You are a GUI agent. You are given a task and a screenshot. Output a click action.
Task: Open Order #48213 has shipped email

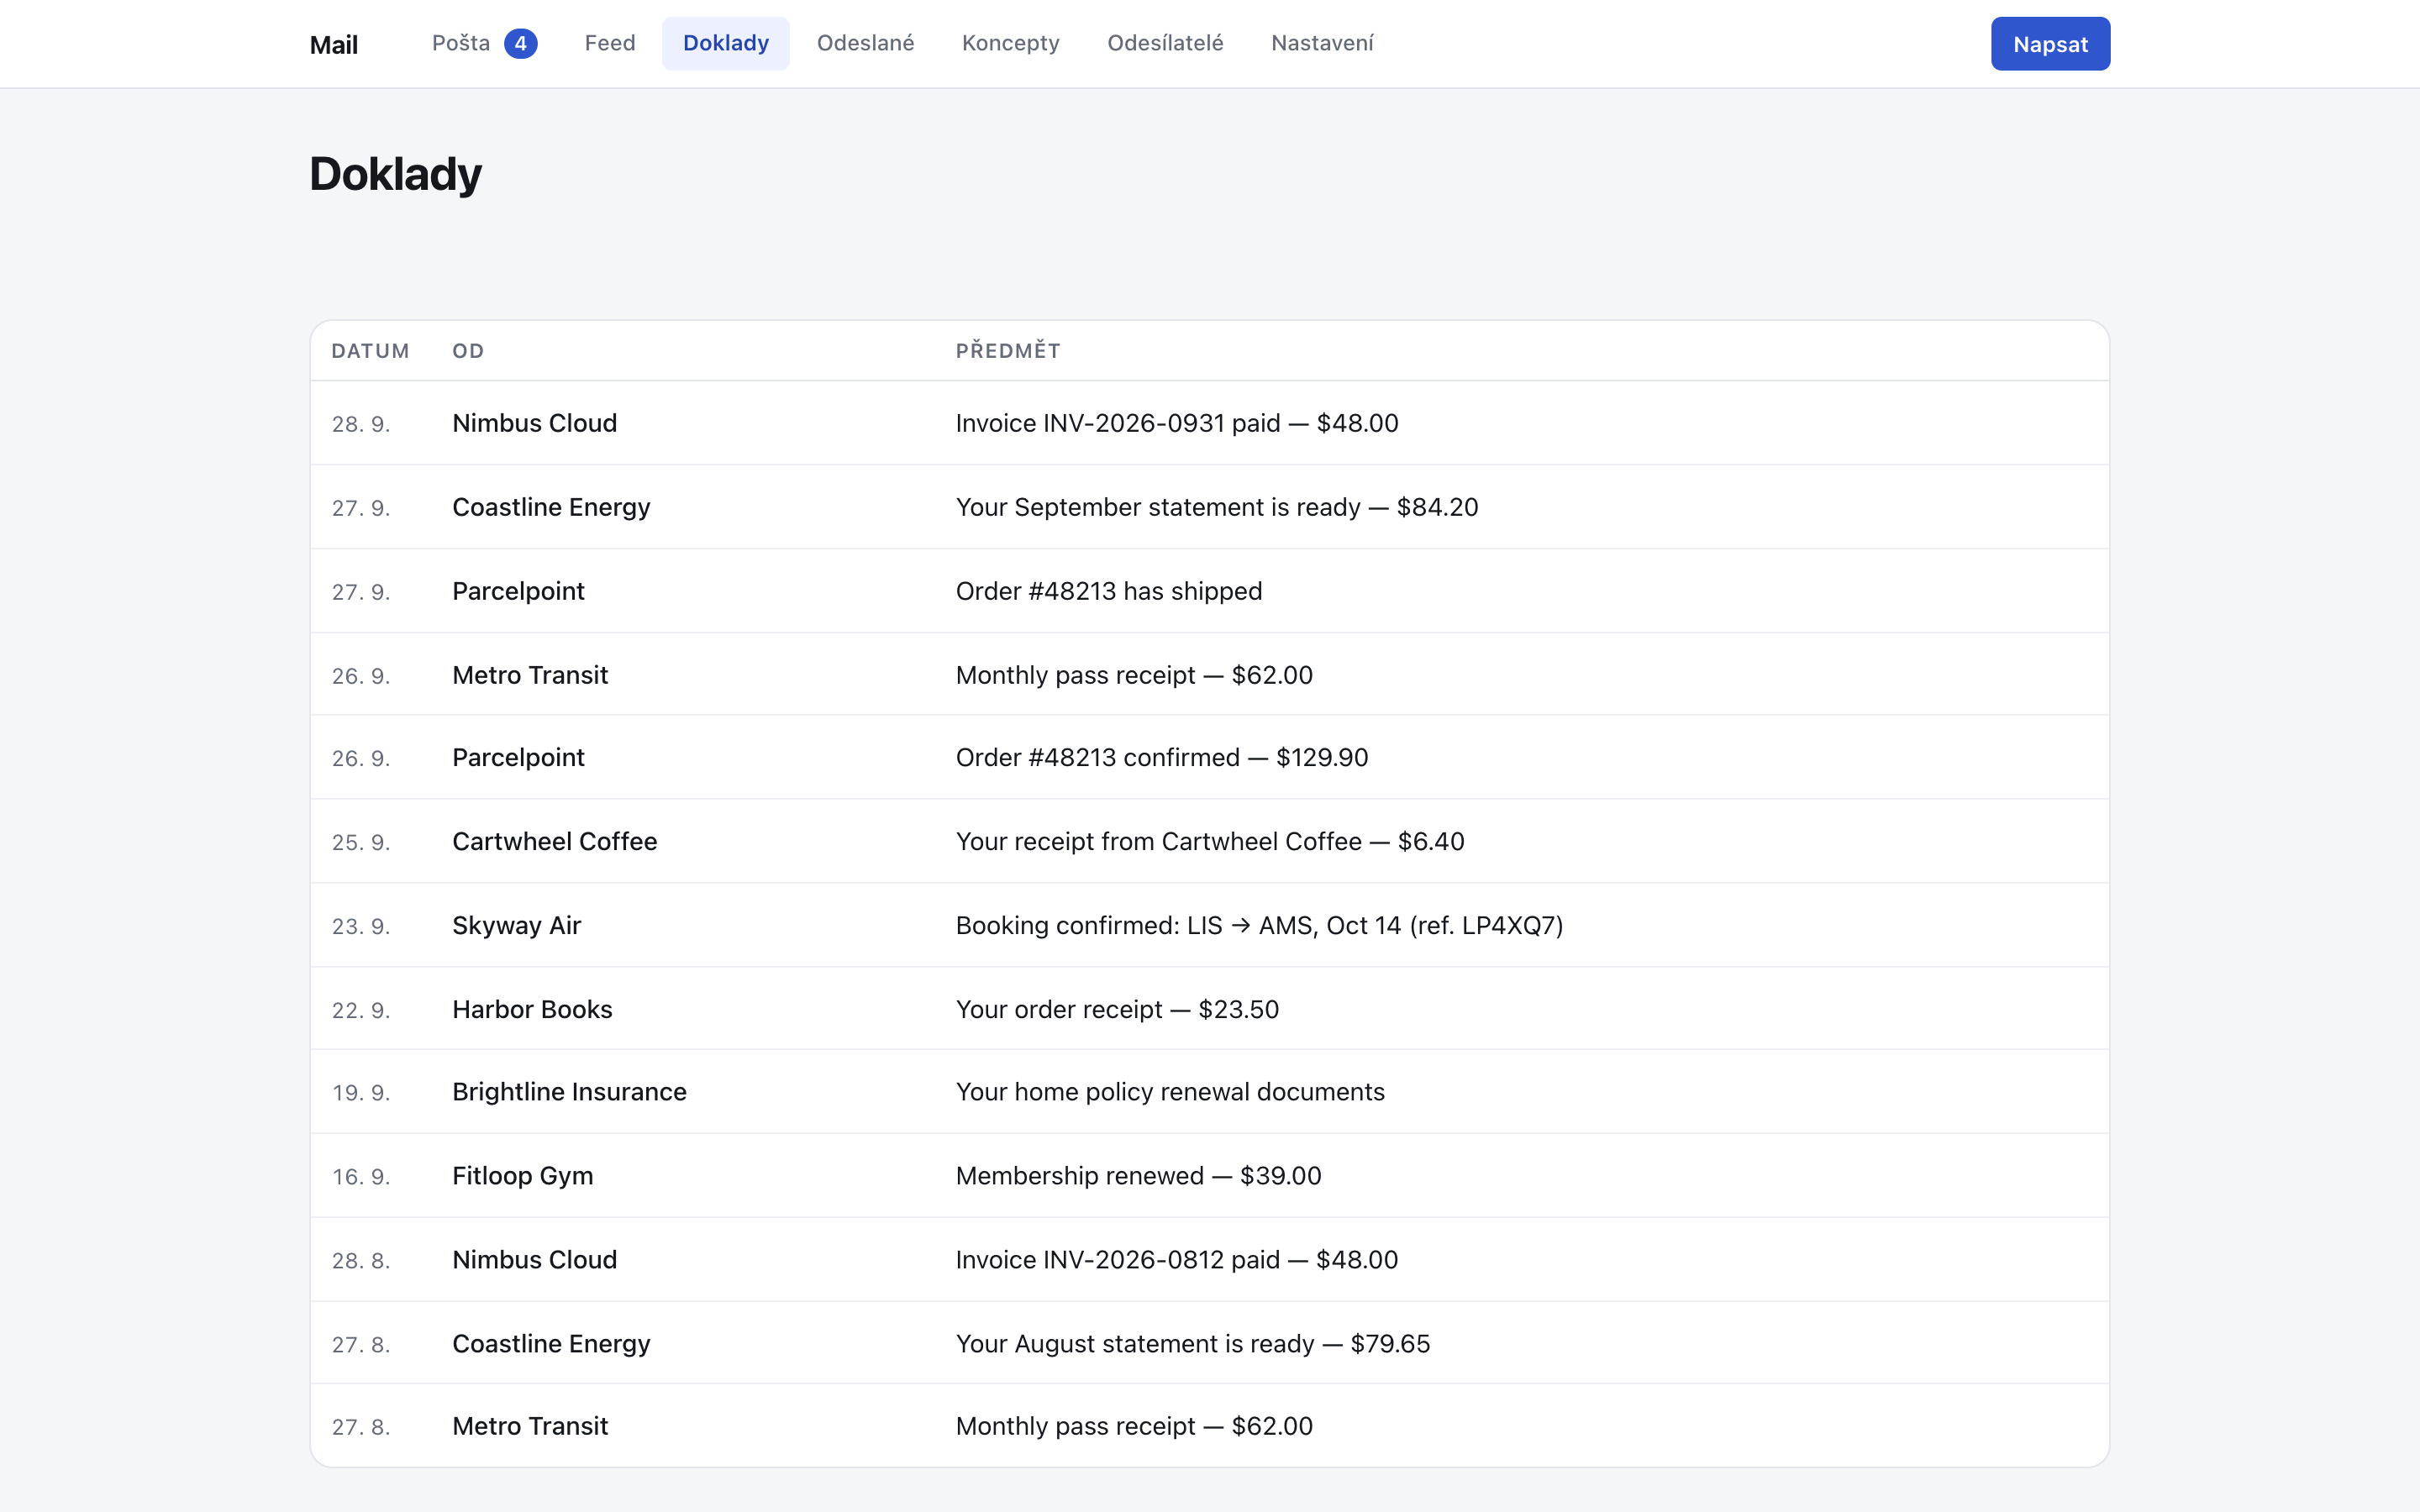[x=1210, y=591]
